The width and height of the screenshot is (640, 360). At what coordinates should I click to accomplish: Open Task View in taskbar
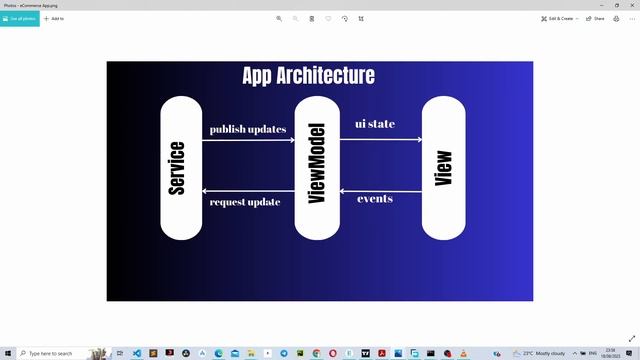pos(120,353)
